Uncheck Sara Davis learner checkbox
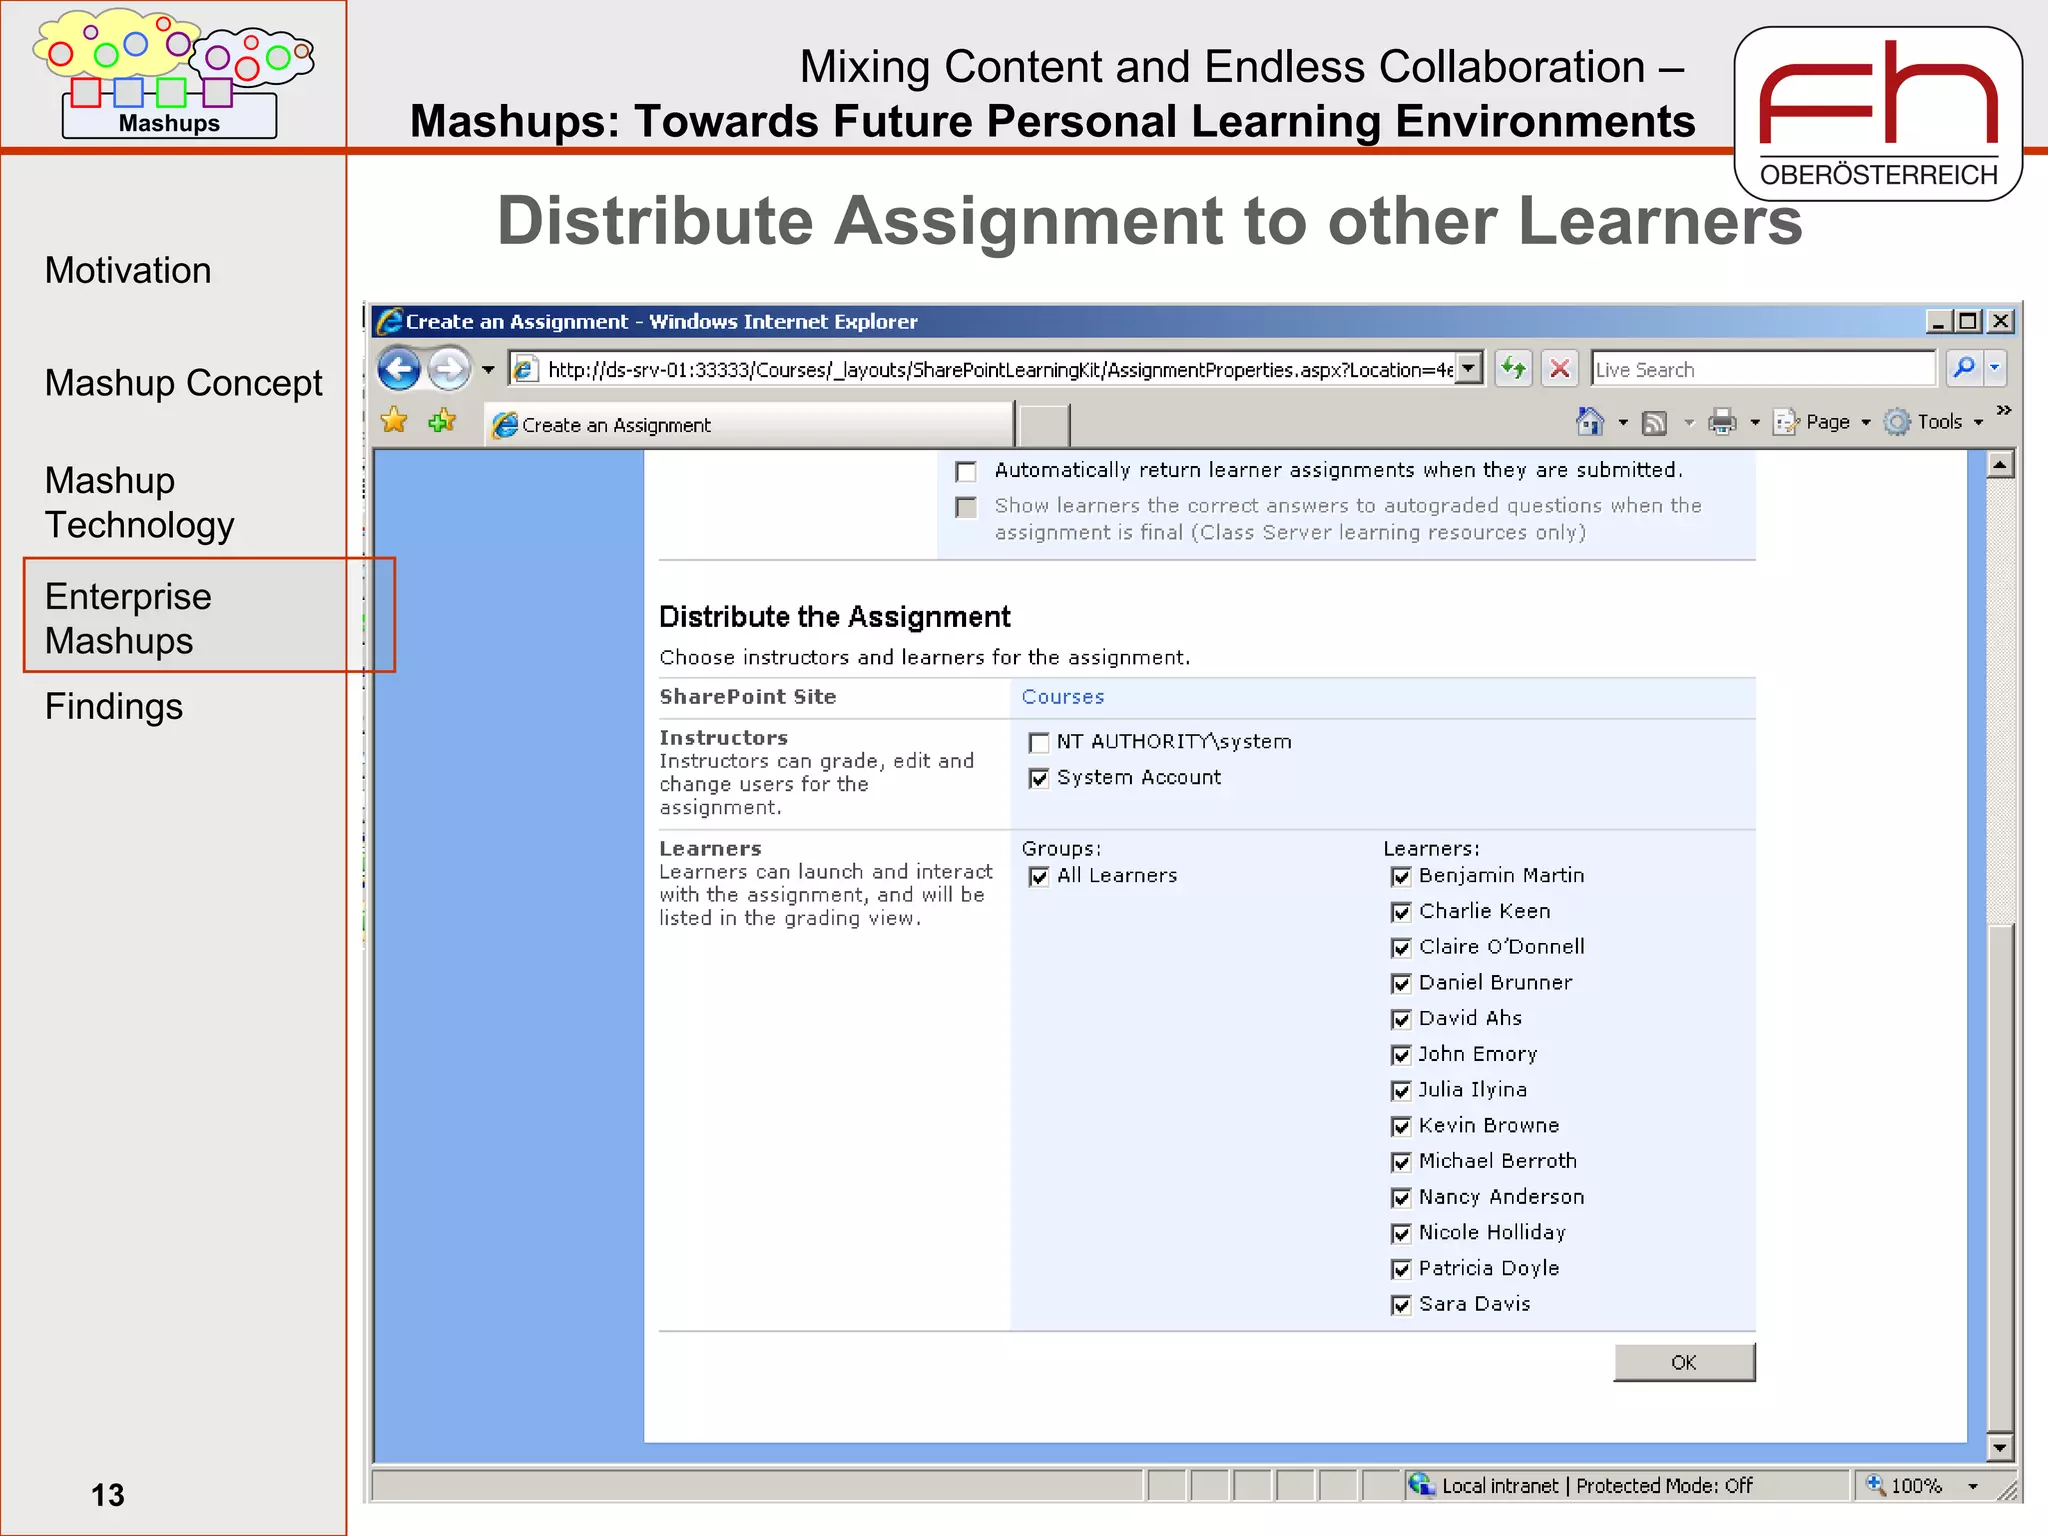Viewport: 2048px width, 1536px height. point(1401,1305)
